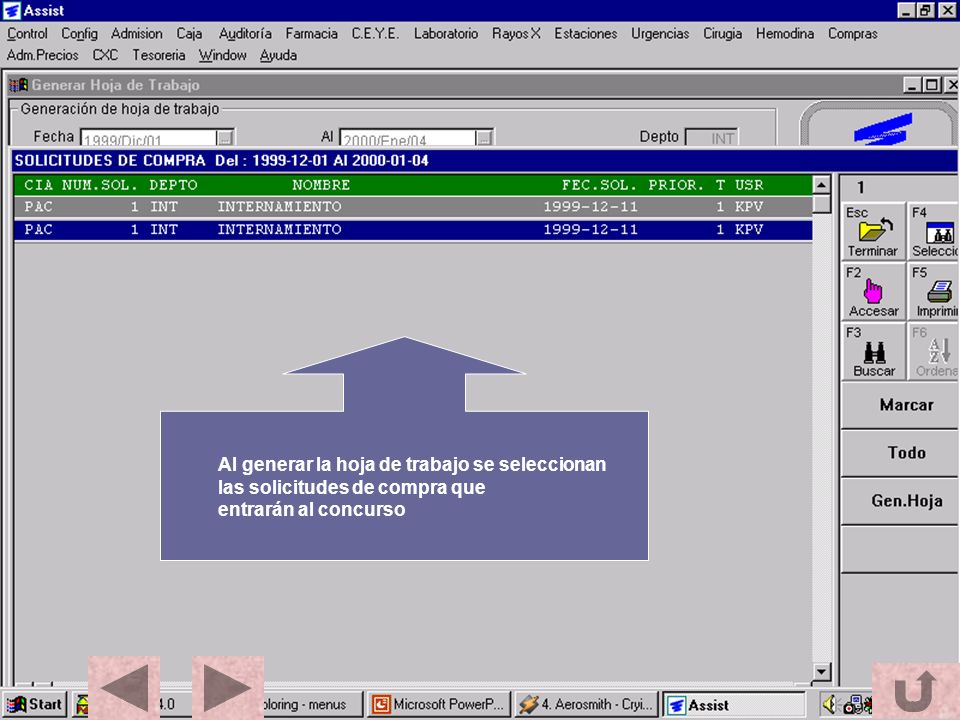Open the Compras menu

point(852,34)
